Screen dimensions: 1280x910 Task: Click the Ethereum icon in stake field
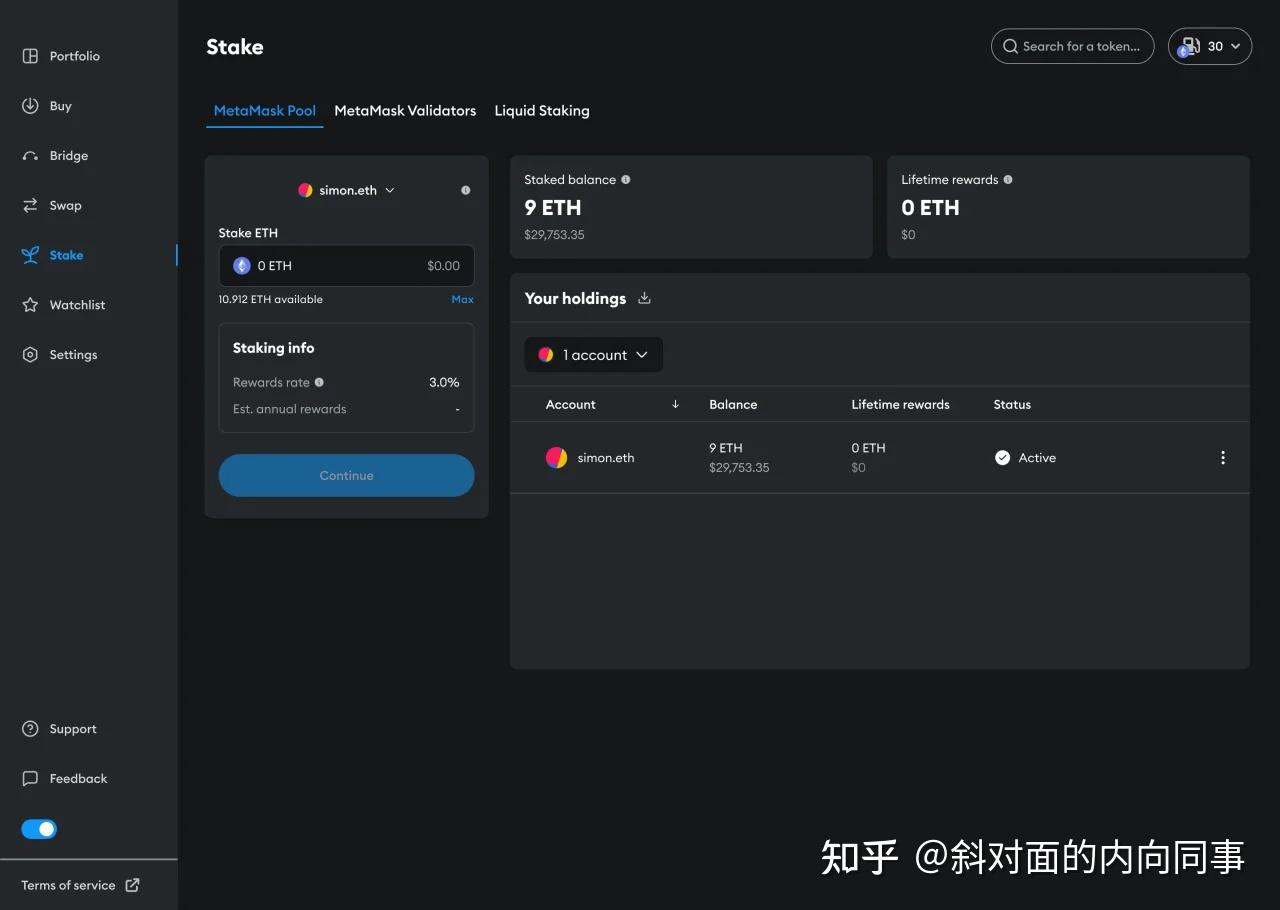pos(241,266)
